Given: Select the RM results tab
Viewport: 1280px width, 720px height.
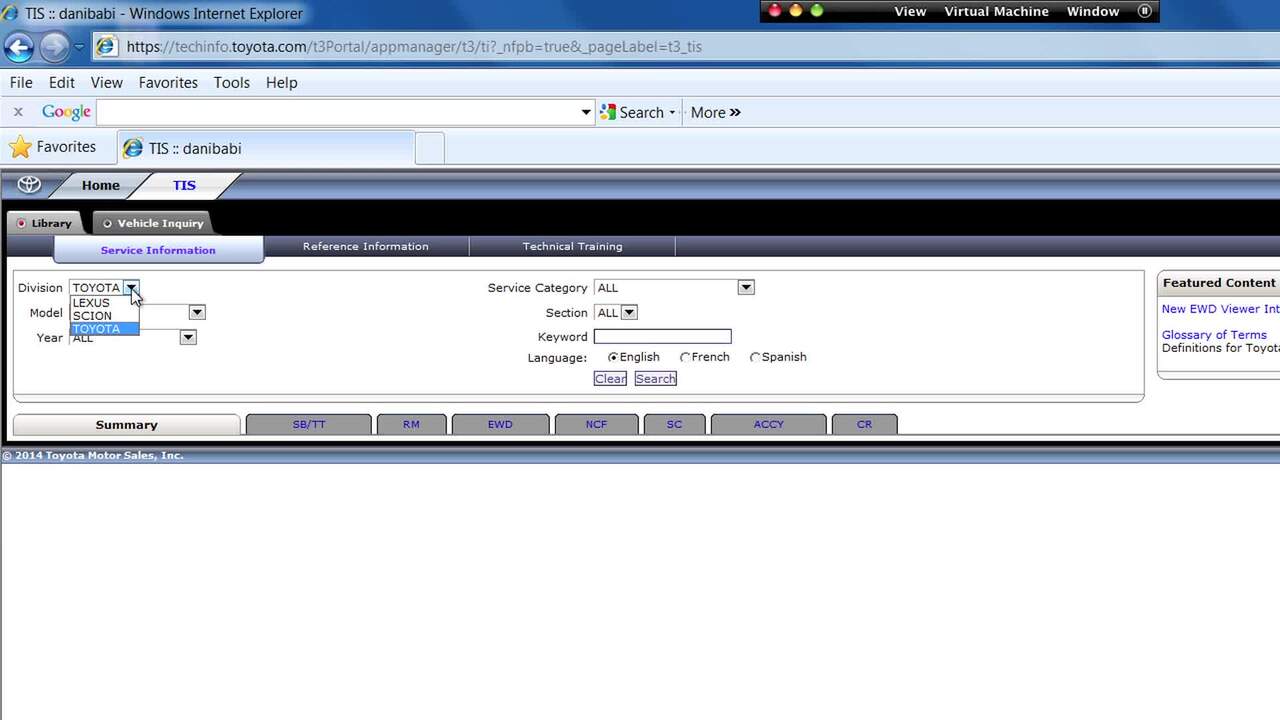Looking at the screenshot, I should [411, 424].
